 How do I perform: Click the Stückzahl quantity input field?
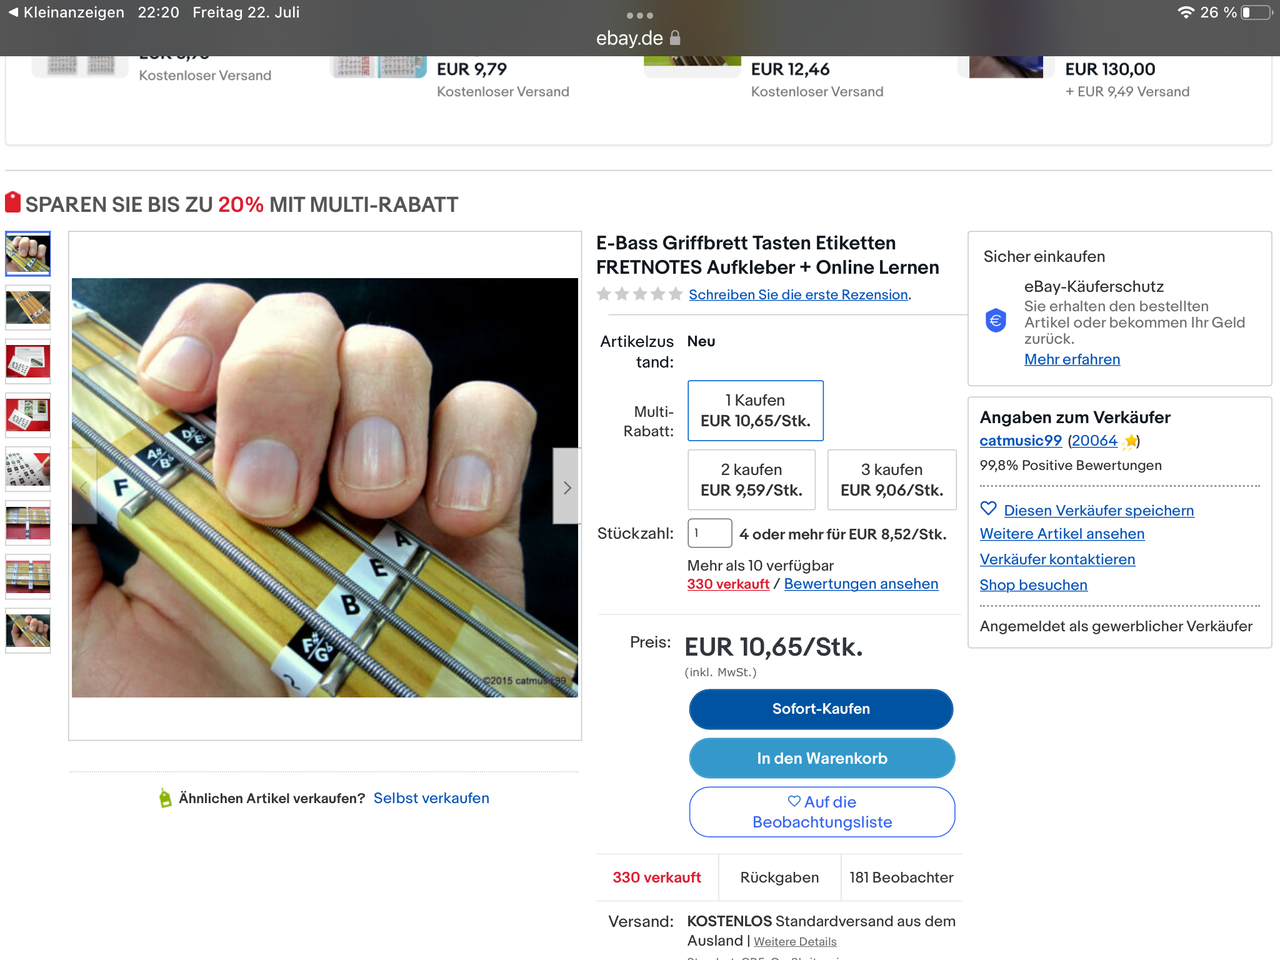click(x=710, y=533)
